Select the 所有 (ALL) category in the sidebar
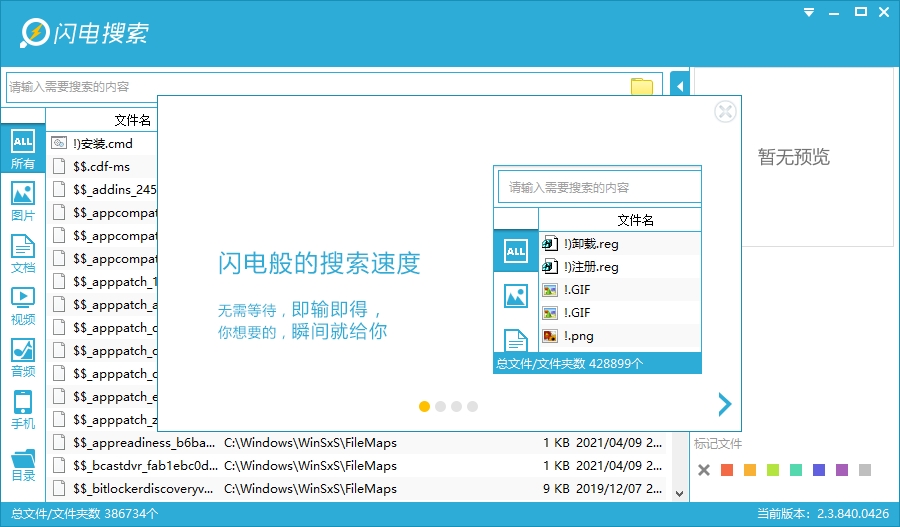Viewport: 900px width, 527px height. (23, 149)
